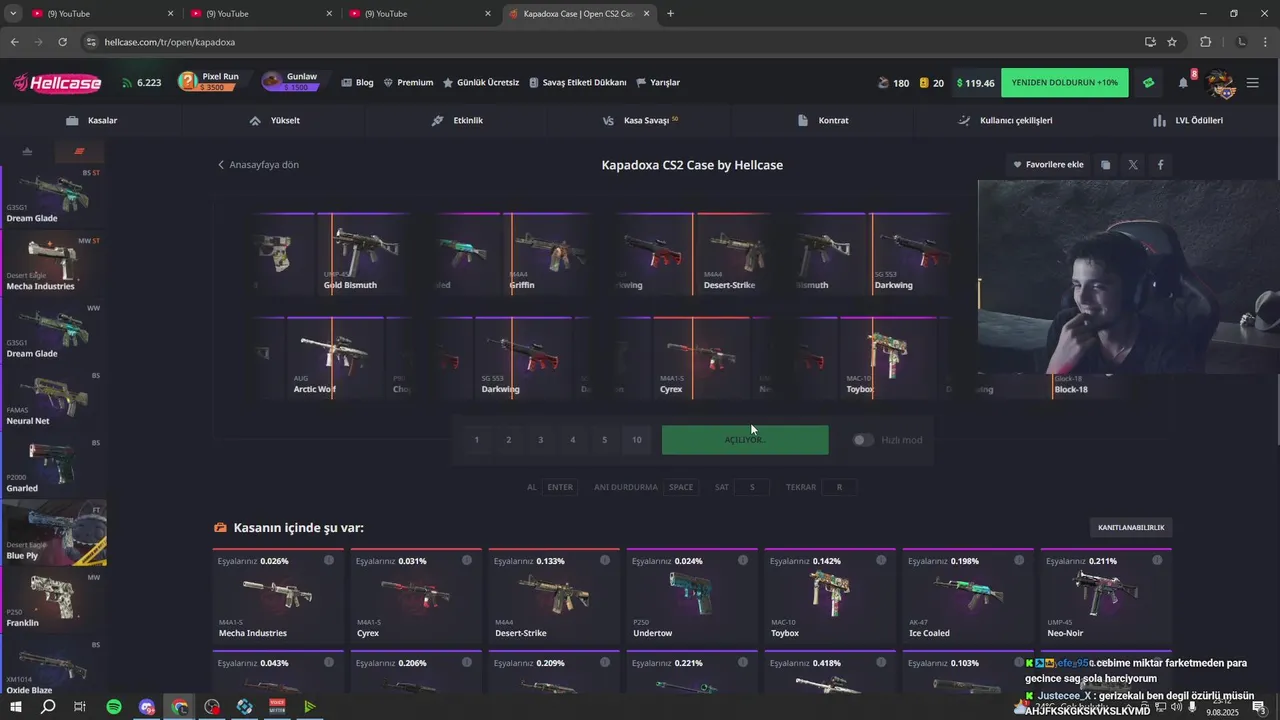Open the Gunlaw event
This screenshot has height=720, width=1280.
[291, 82]
